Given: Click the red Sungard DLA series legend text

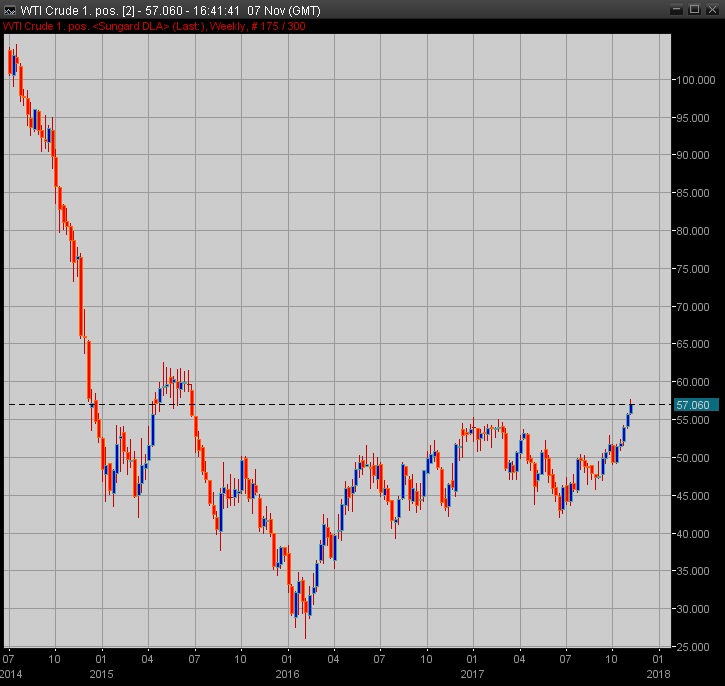Looking at the screenshot, I should pos(155,26).
